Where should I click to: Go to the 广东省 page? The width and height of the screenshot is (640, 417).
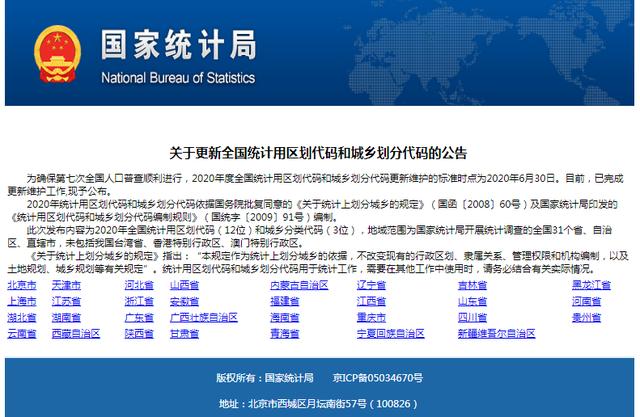(139, 317)
